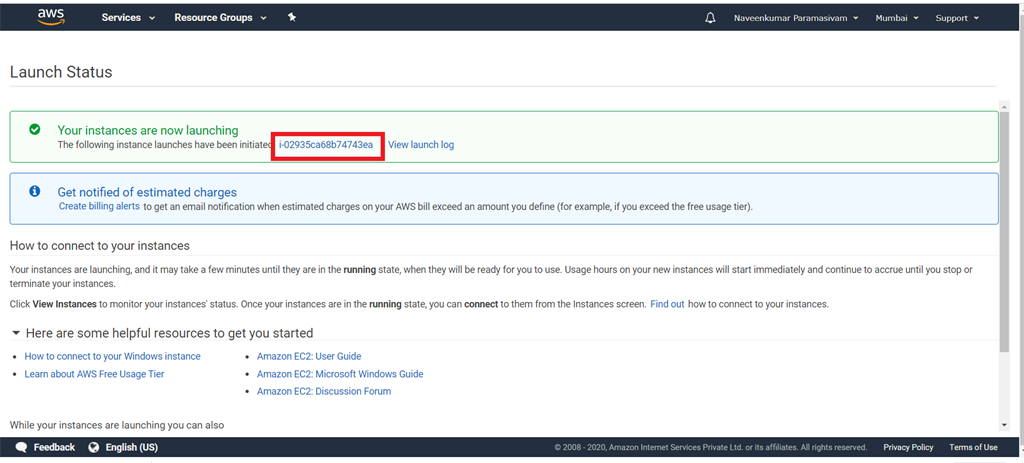
Task: Click 'While your instances are launching' text
Action: click(x=117, y=425)
